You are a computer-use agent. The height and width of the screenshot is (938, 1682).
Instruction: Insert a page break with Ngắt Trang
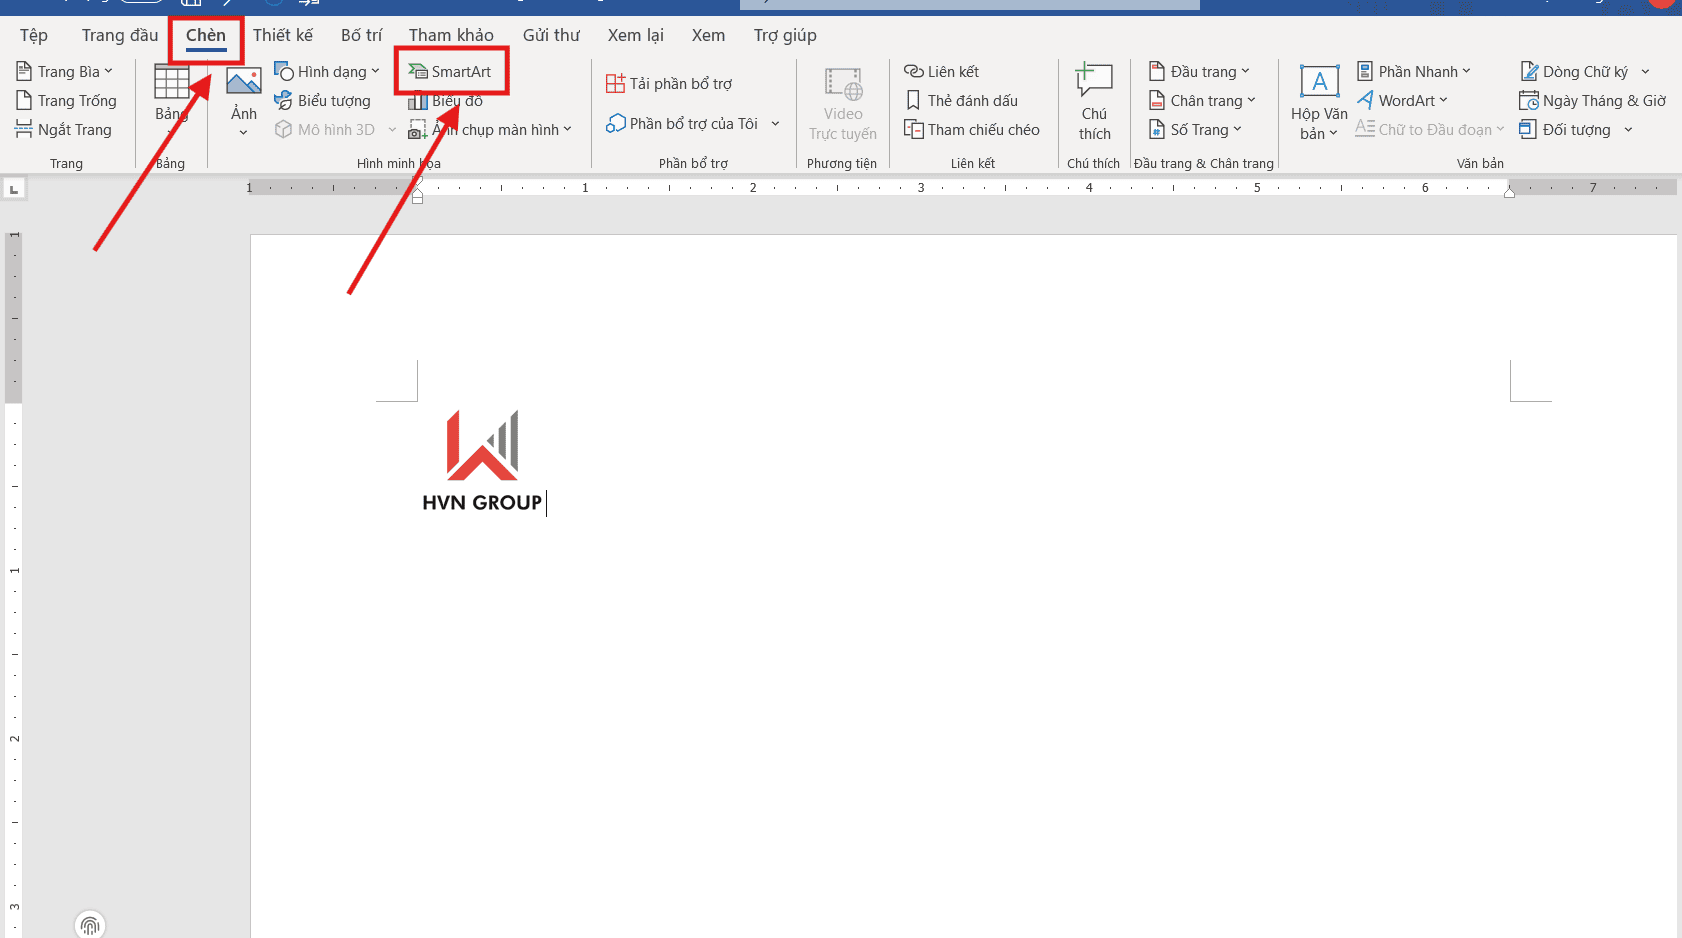66,129
